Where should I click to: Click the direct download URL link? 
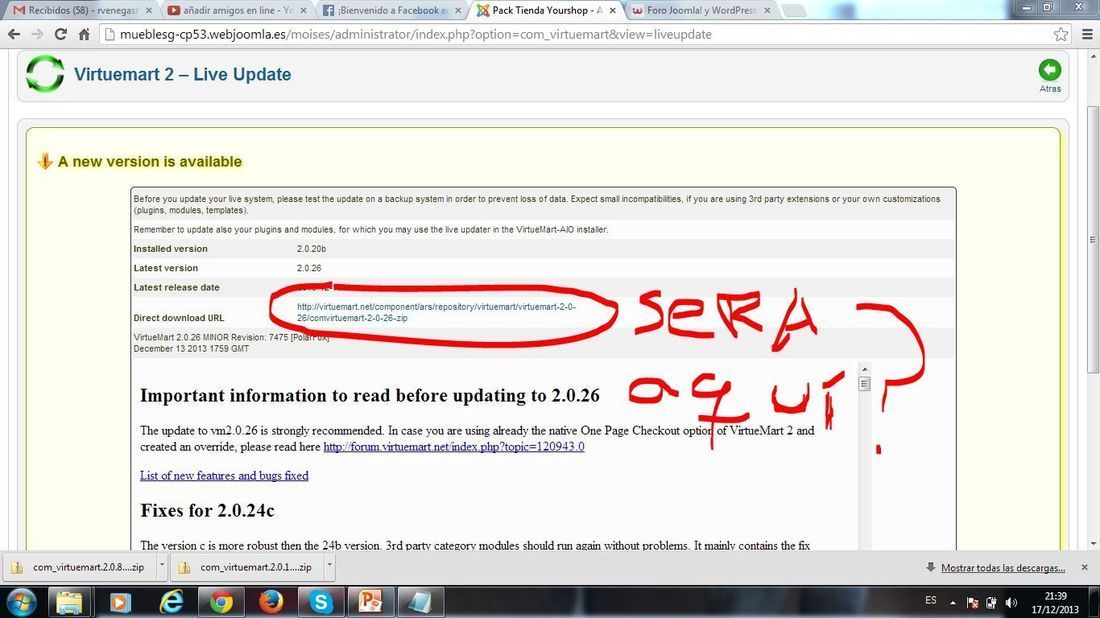click(x=436, y=312)
